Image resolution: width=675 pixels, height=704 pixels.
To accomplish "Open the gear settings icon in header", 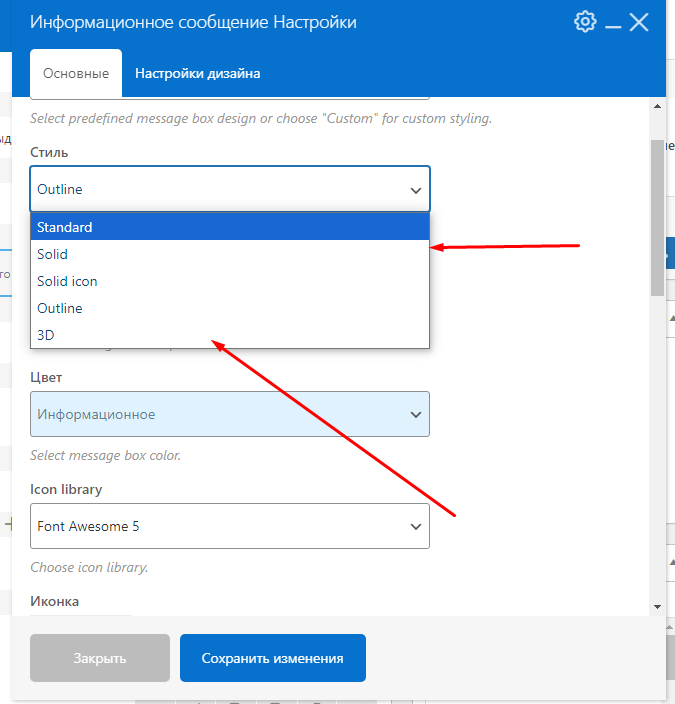I will point(585,22).
